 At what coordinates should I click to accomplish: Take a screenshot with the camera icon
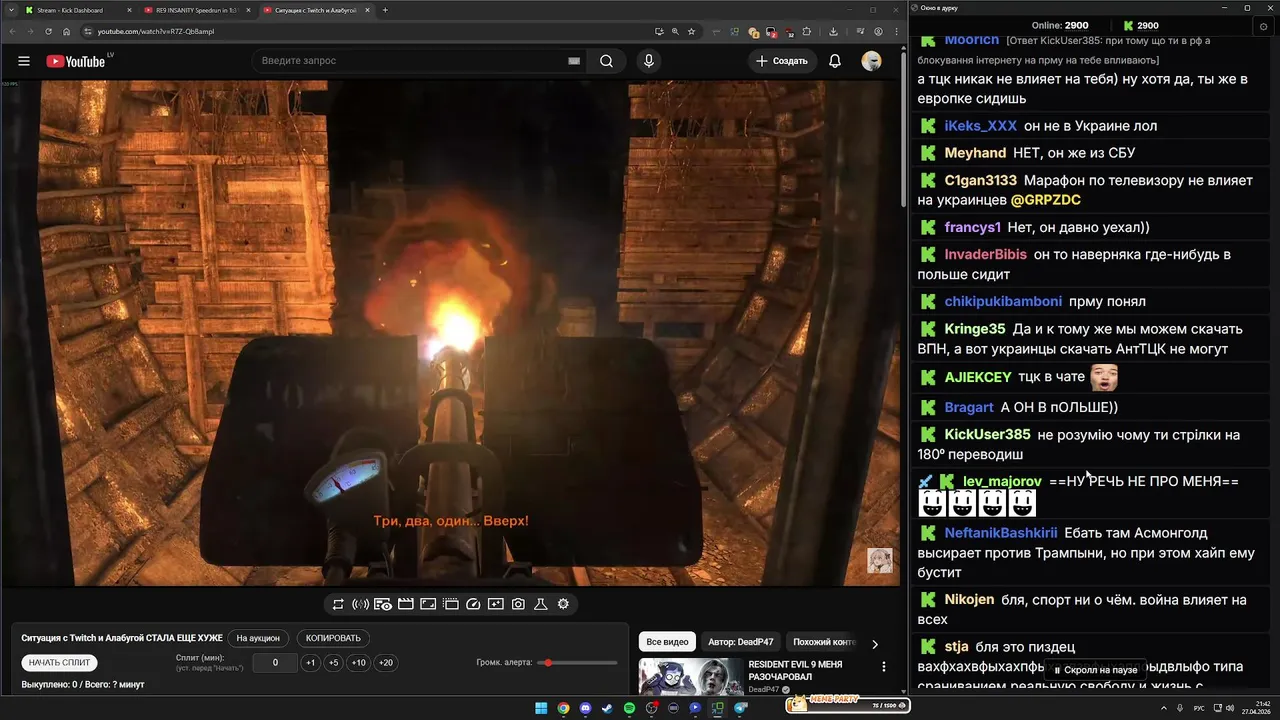click(x=518, y=604)
